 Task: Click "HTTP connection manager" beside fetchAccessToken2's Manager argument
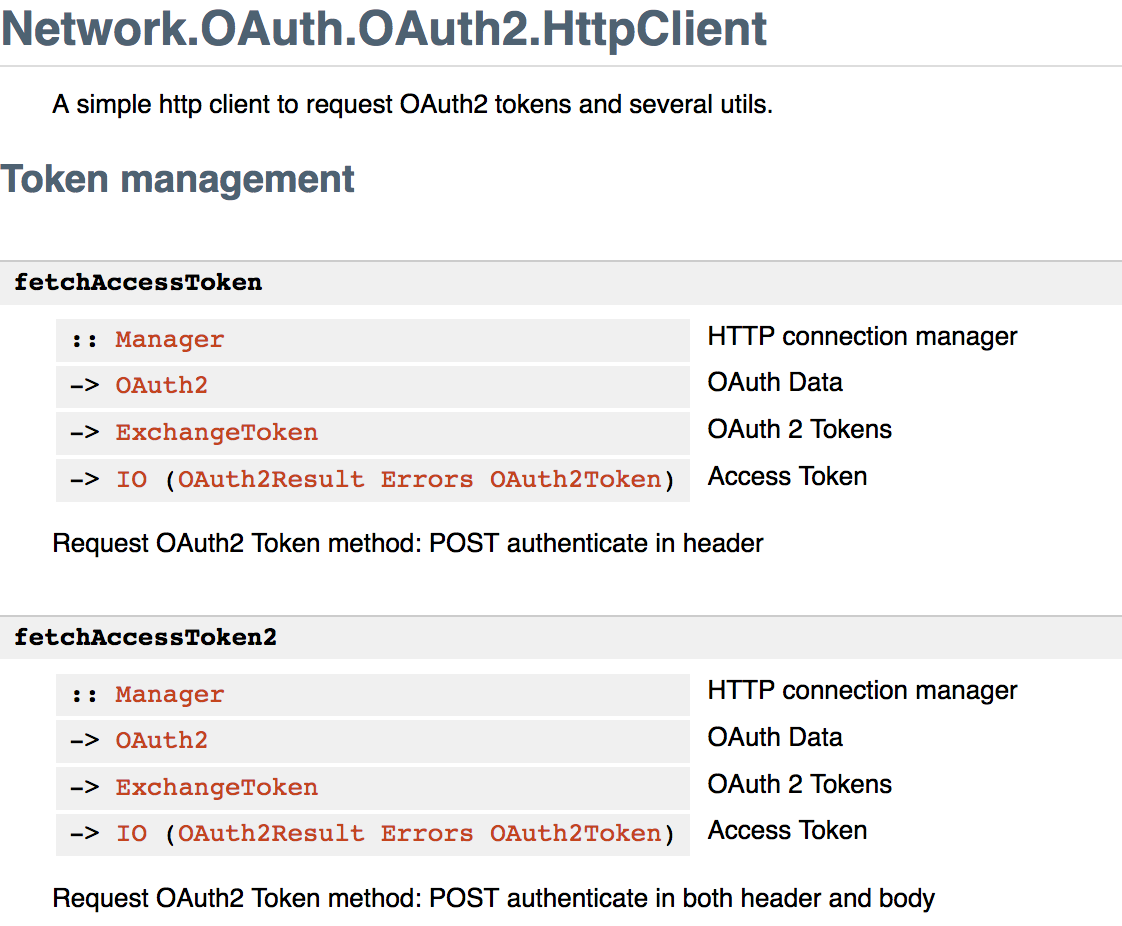[x=862, y=691]
